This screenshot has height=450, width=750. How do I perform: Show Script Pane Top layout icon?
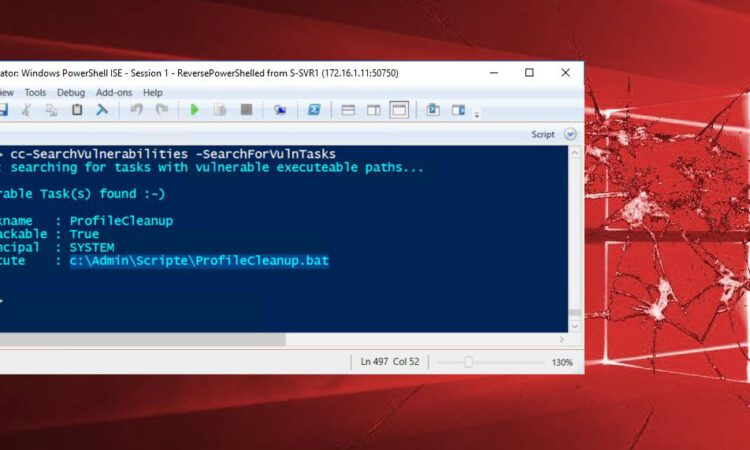[348, 110]
